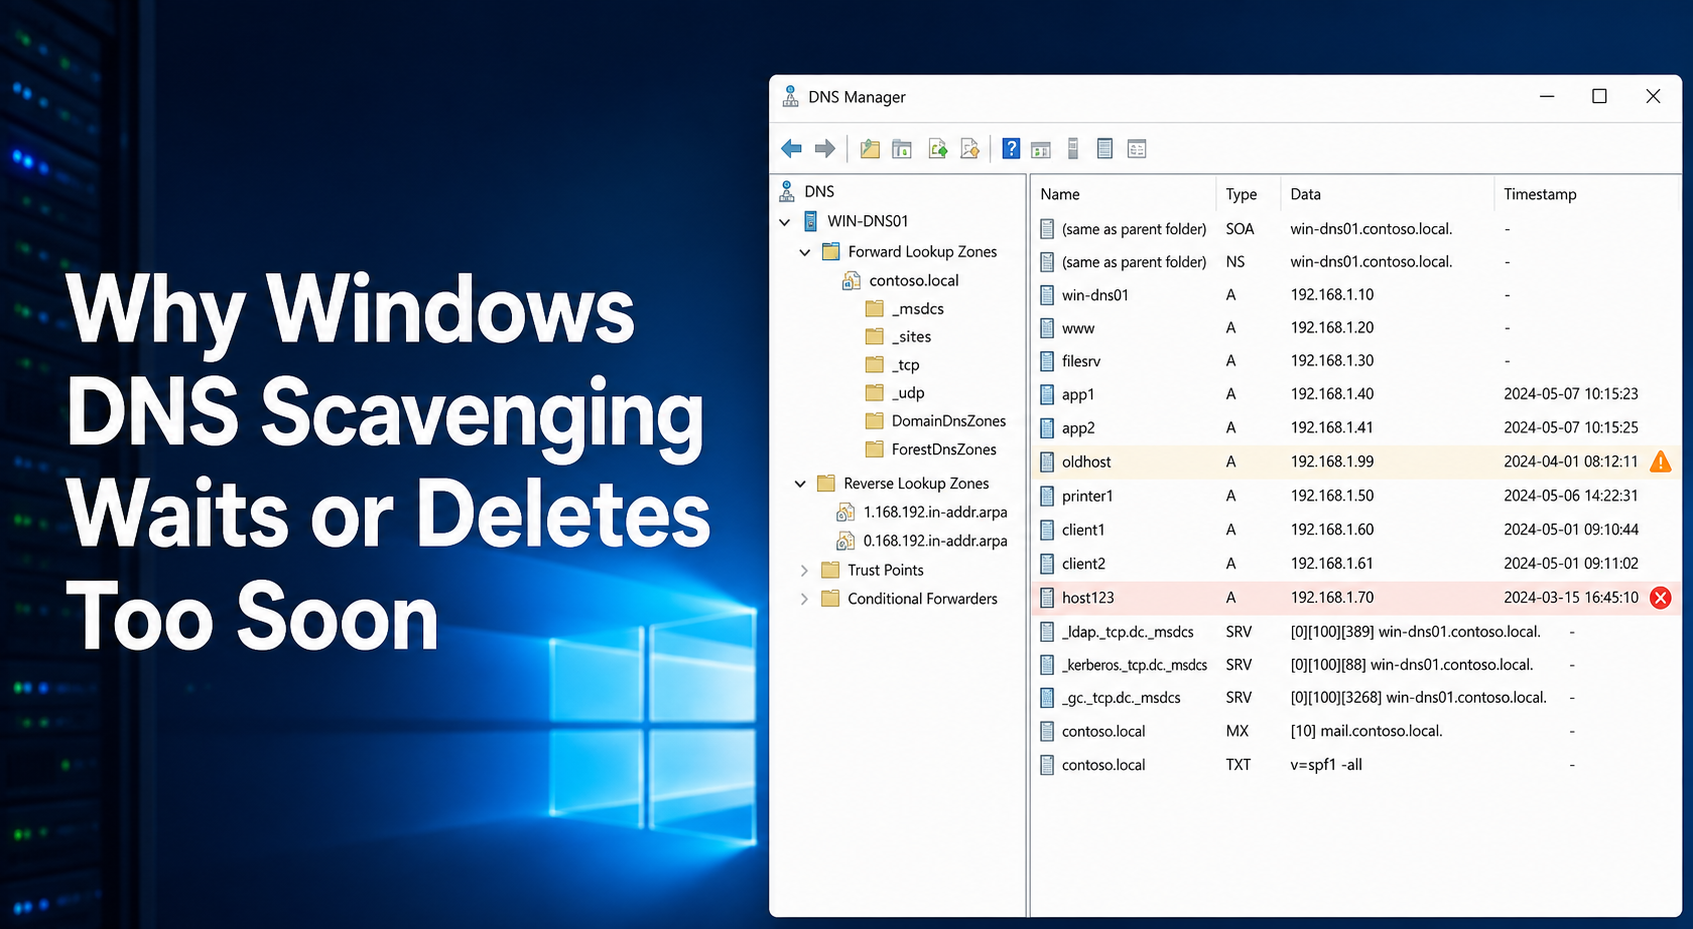Click the record icon beside the TXT record
This screenshot has height=929, width=1693.
pos(1047,765)
